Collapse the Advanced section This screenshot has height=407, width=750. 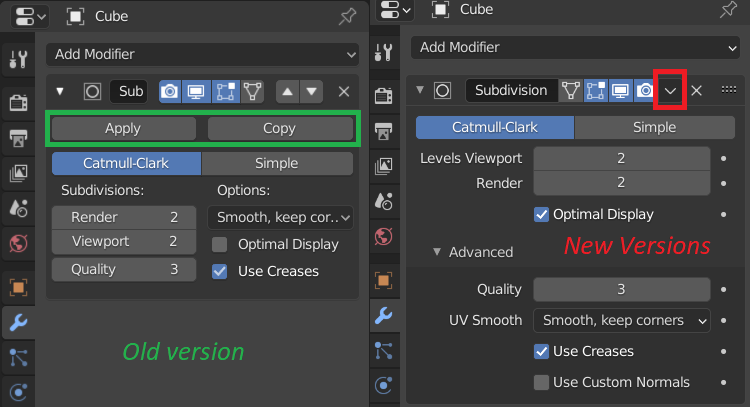pyautogui.click(x=437, y=252)
